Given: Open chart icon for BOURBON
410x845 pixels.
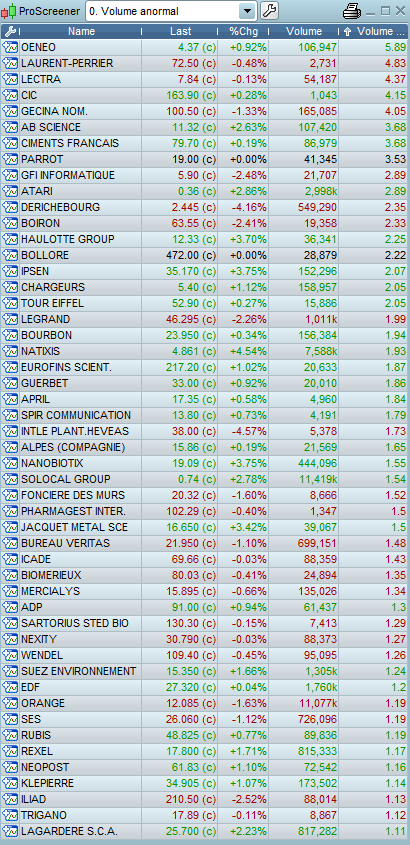Looking at the screenshot, I should tap(11, 335).
